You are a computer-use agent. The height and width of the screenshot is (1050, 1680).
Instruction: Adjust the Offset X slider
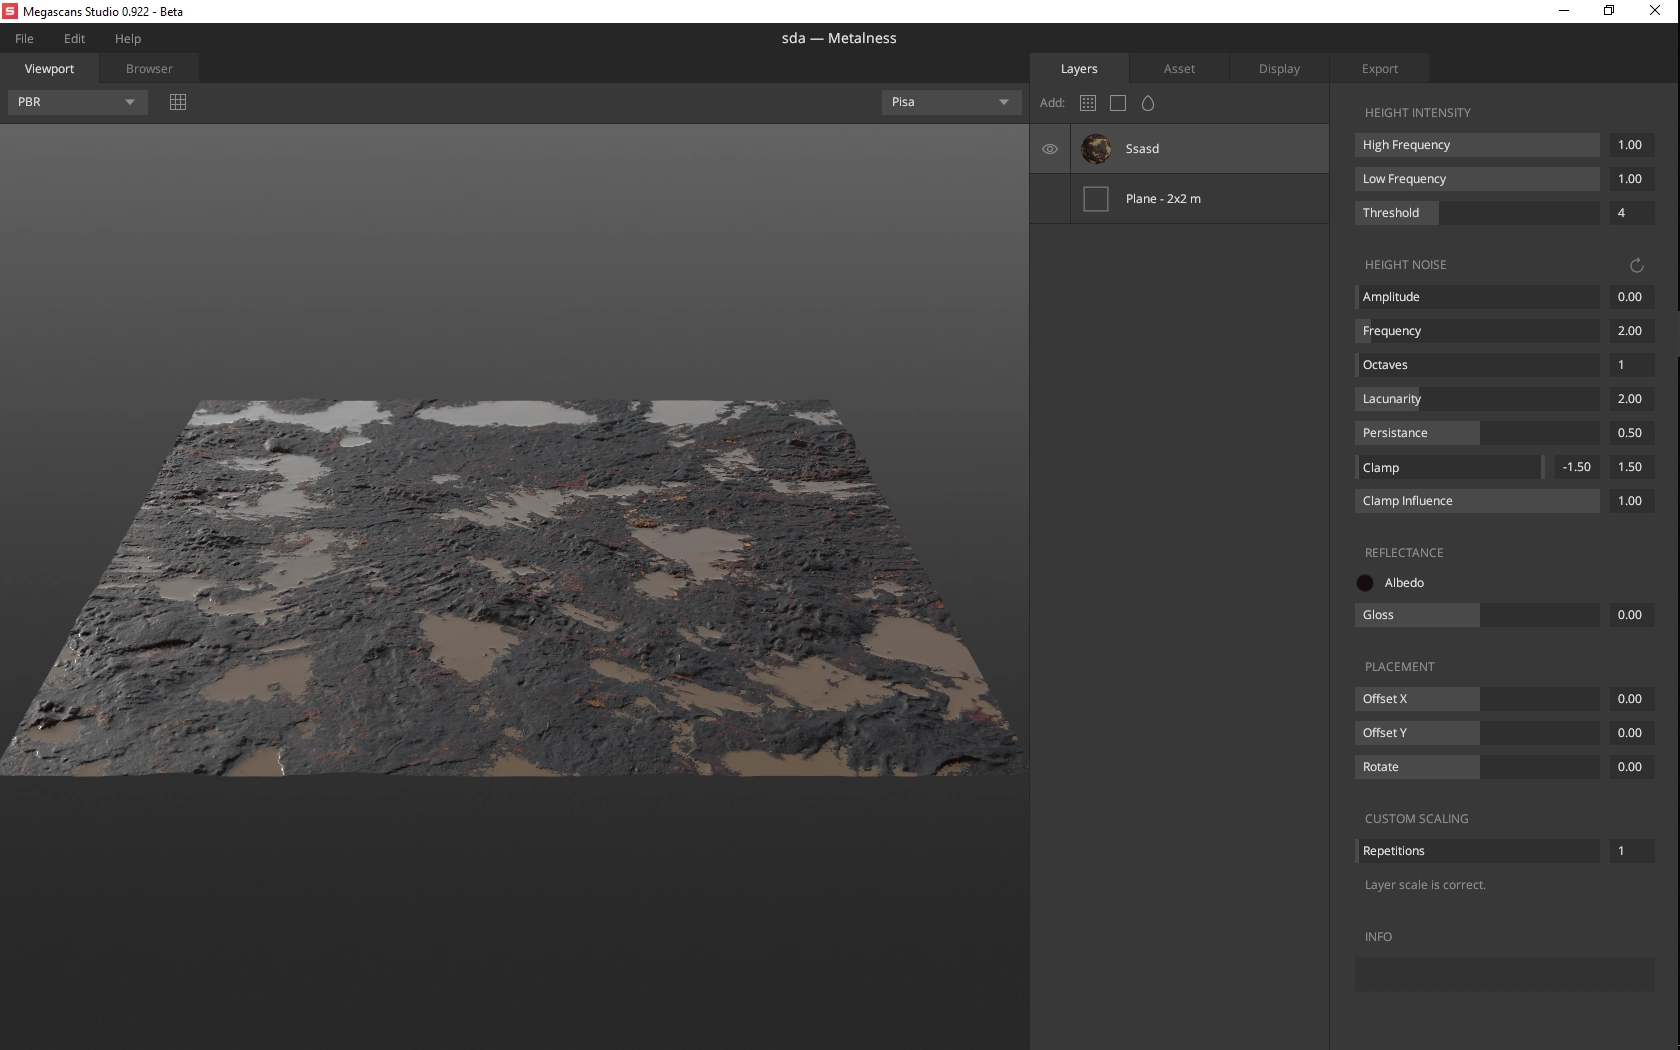[x=1477, y=699]
